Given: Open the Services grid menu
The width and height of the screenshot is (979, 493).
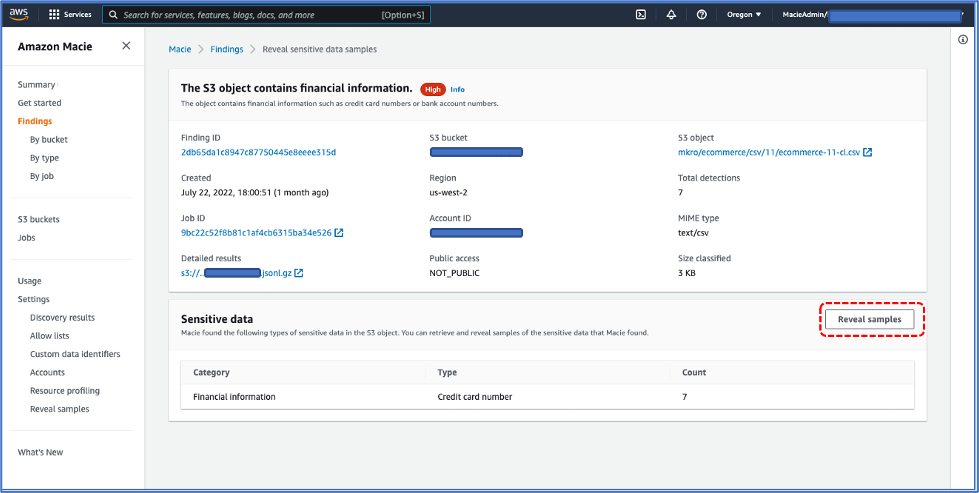Looking at the screenshot, I should (70, 14).
